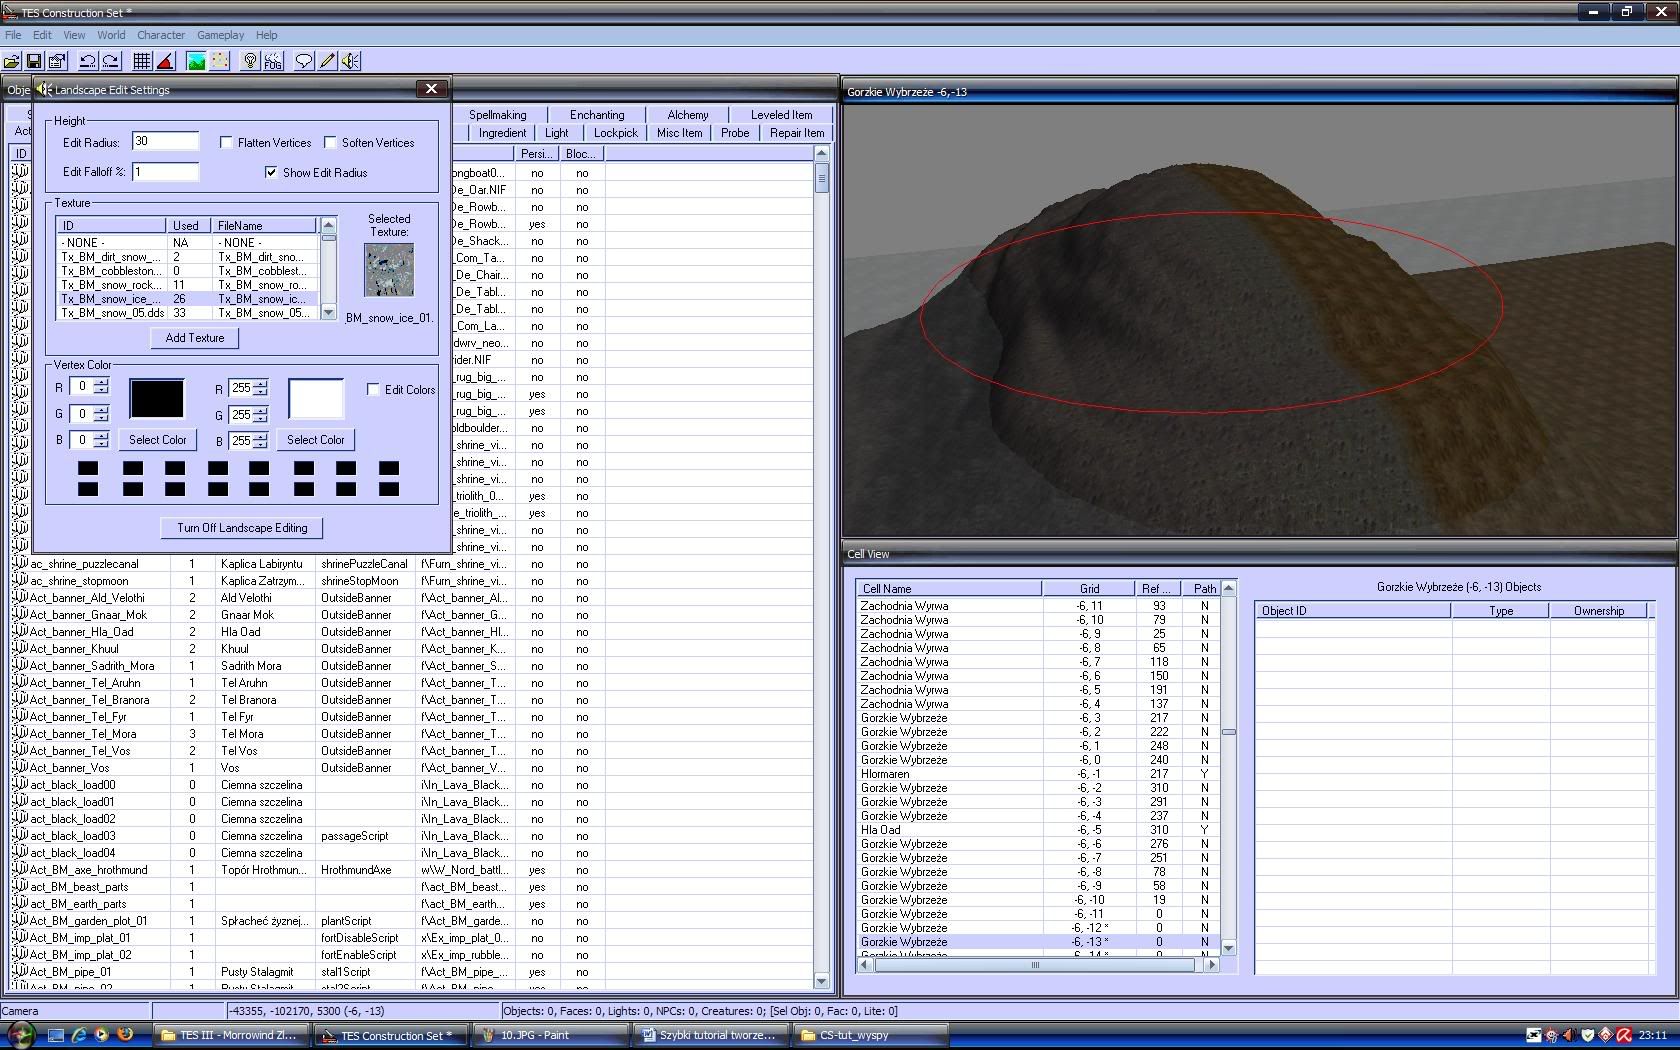Click the Open file toolbar icon
The height and width of the screenshot is (1050, 1680).
click(x=12, y=61)
